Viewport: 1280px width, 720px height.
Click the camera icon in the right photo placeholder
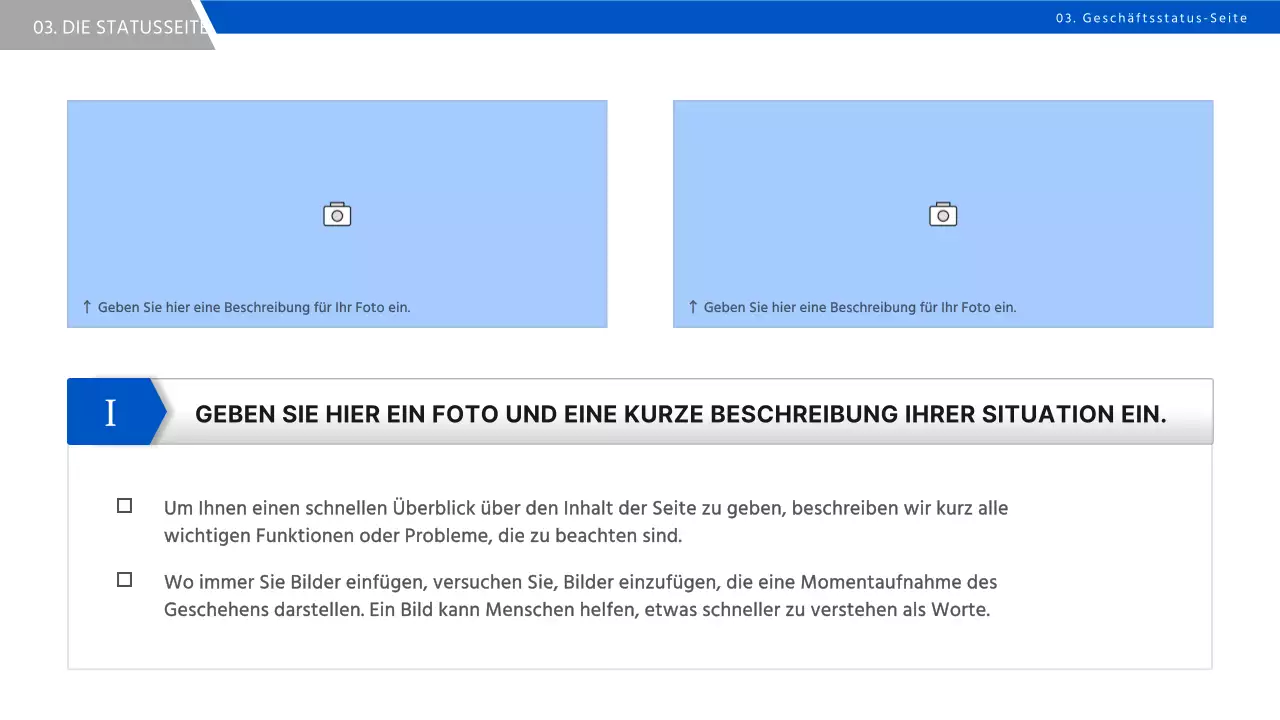942,214
